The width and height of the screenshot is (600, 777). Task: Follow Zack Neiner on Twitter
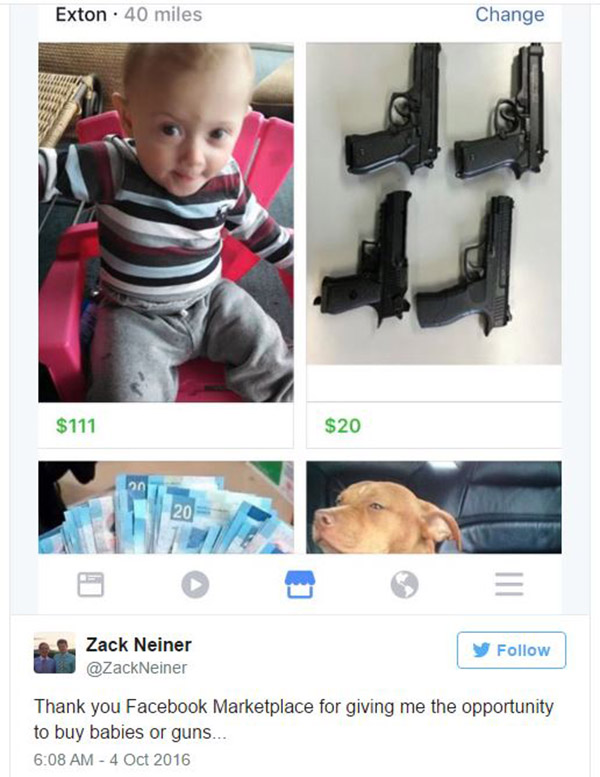[511, 650]
